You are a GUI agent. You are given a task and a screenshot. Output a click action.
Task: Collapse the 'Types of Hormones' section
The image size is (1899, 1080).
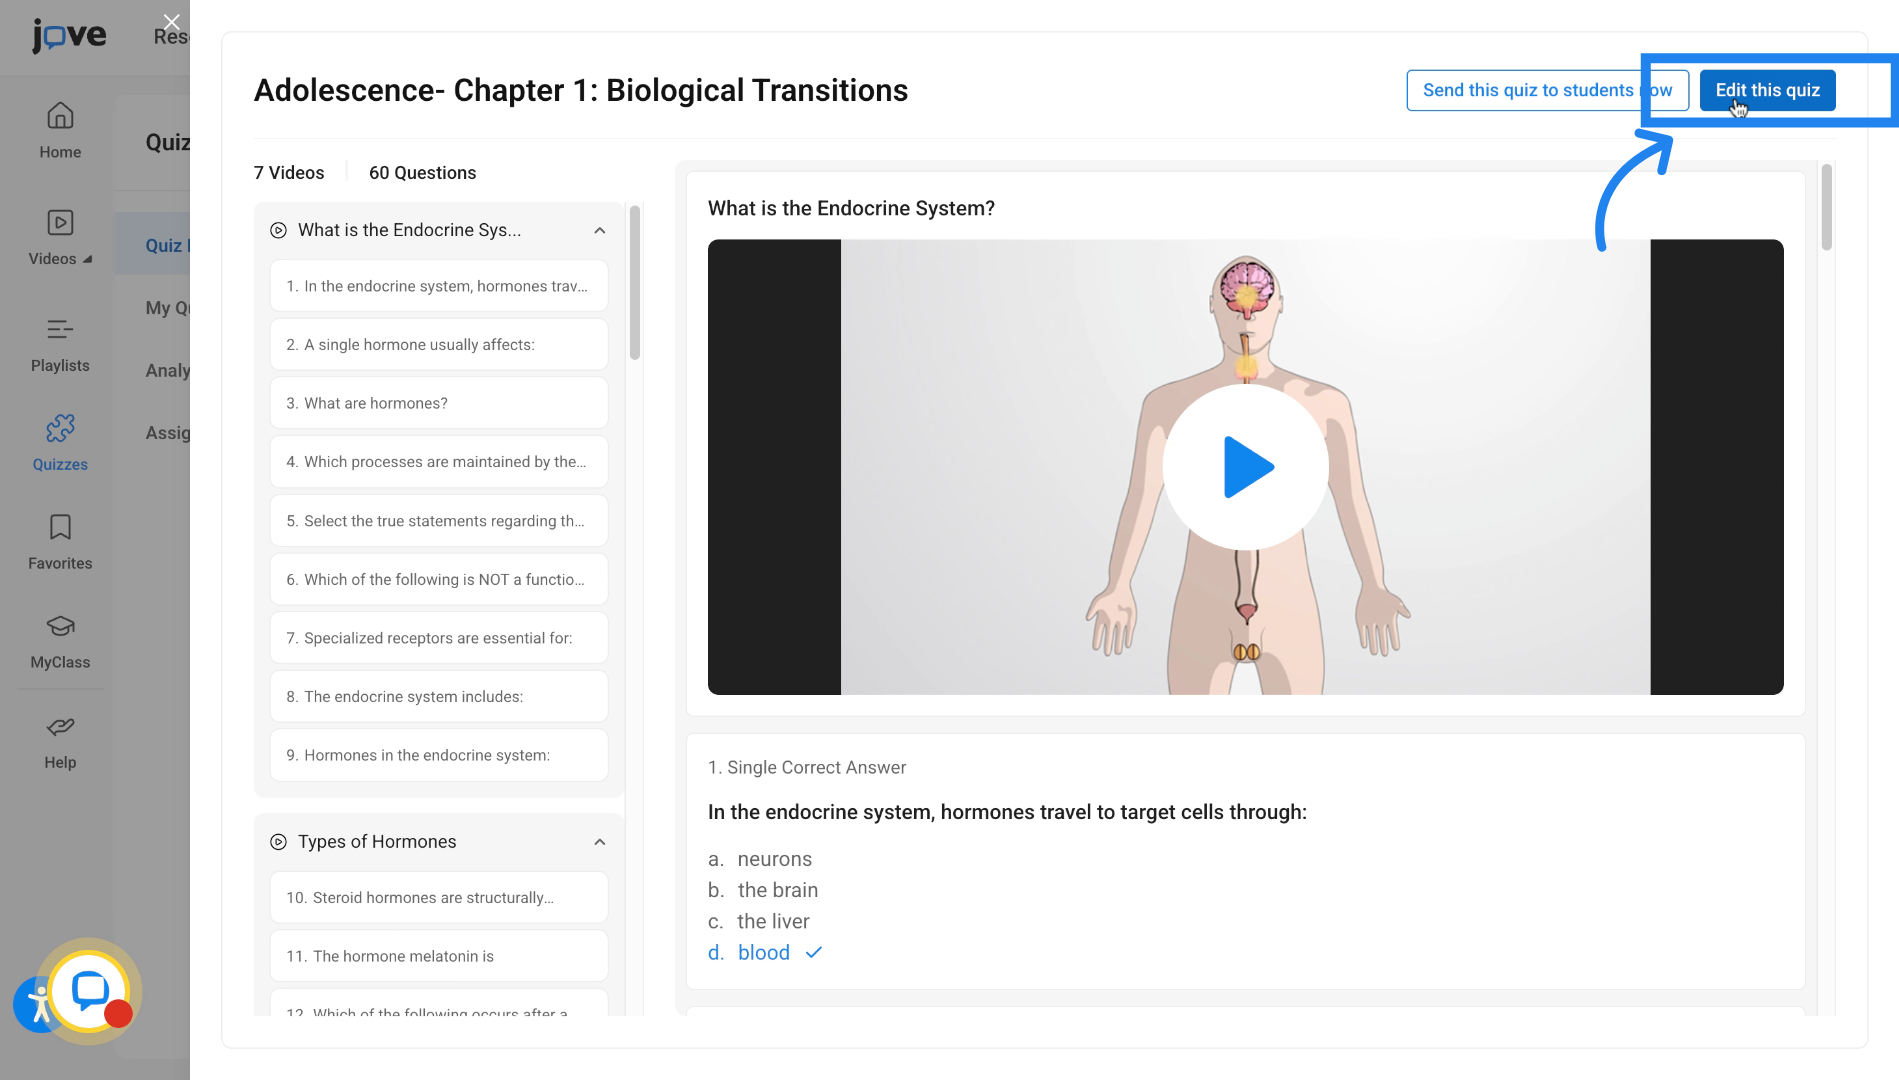[600, 842]
